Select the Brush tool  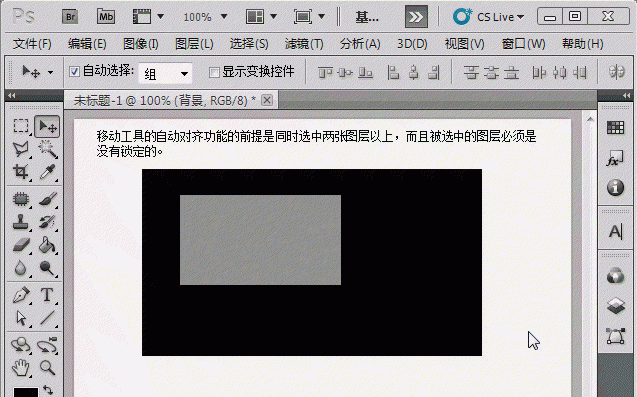[x=47, y=199]
